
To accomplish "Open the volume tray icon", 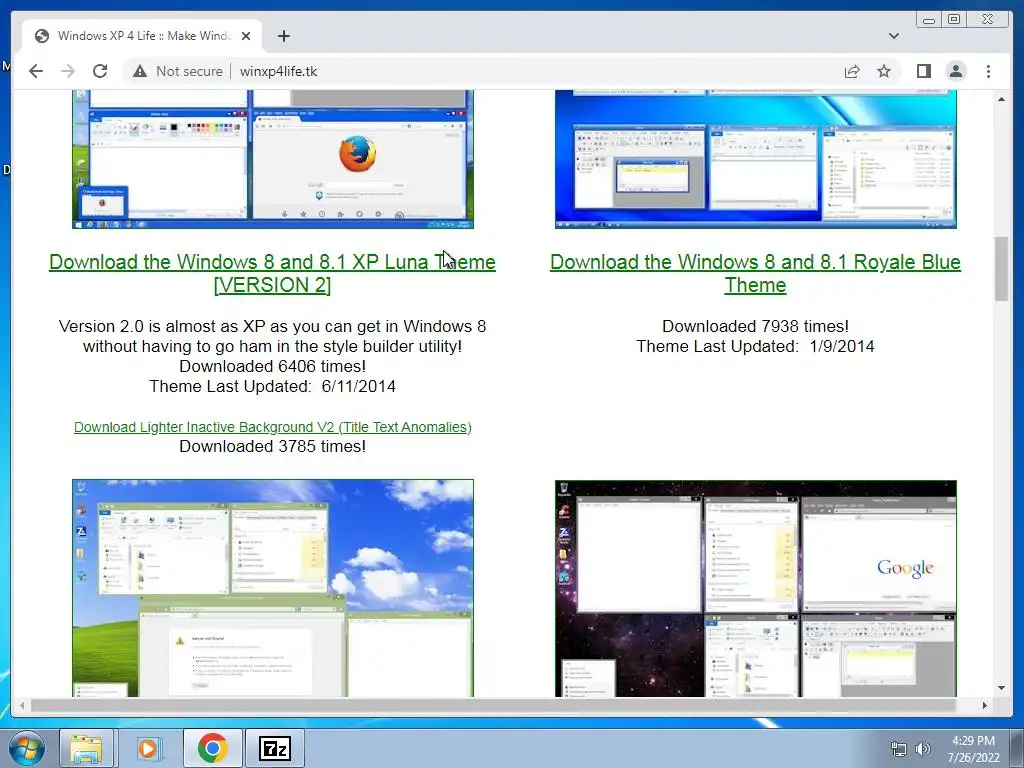I will click(923, 749).
